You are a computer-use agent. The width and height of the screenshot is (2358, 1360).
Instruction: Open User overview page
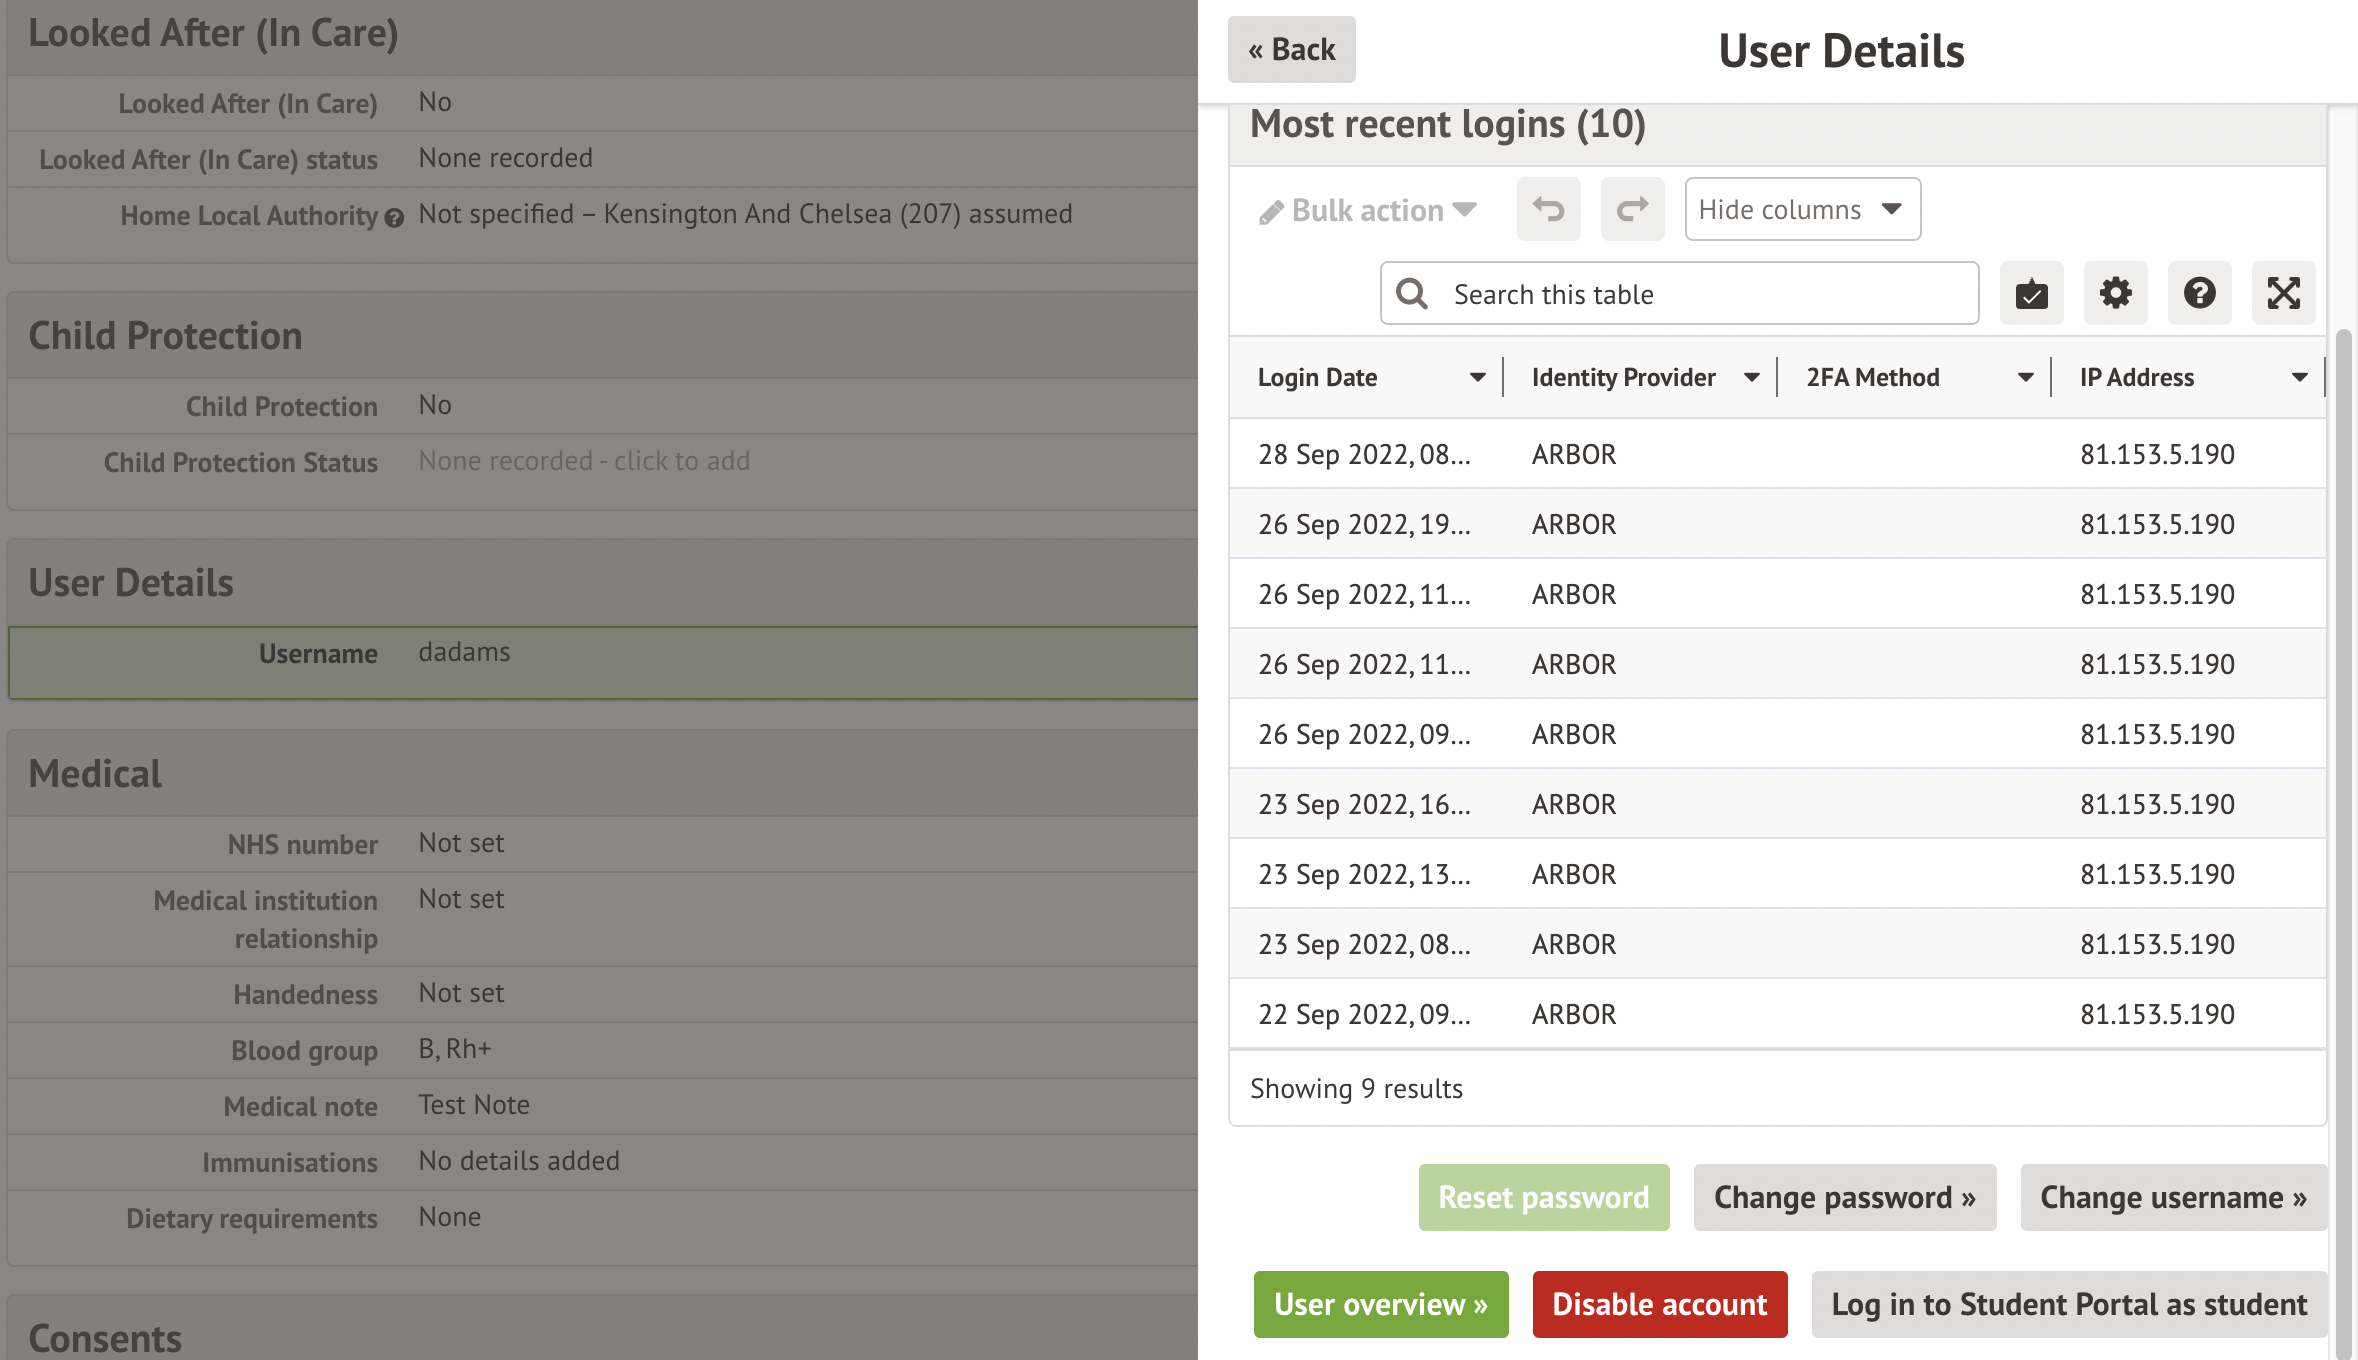pyautogui.click(x=1380, y=1304)
